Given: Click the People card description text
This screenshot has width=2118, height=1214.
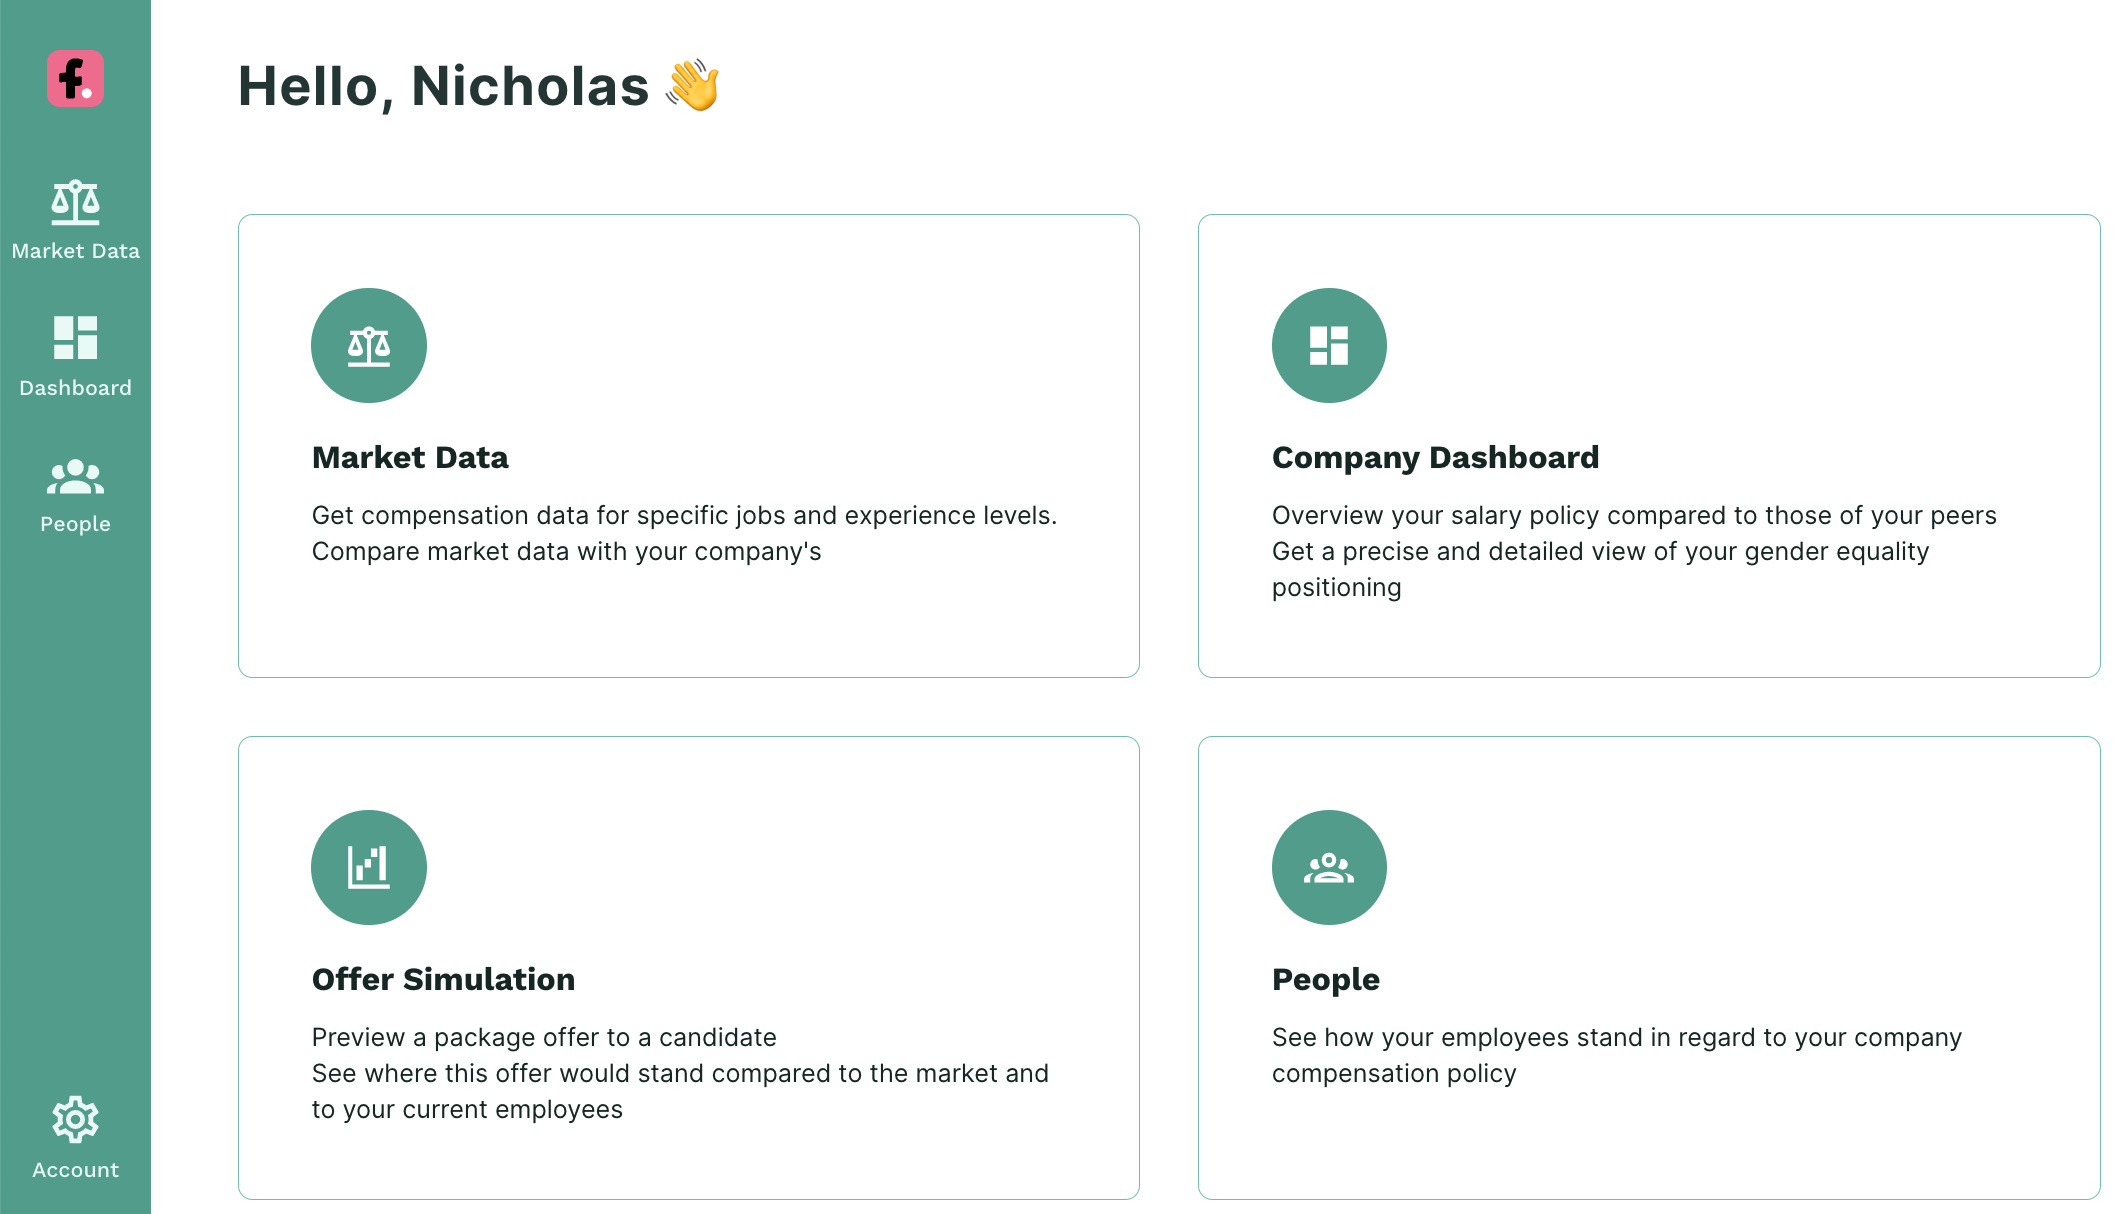Looking at the screenshot, I should pyautogui.click(x=1616, y=1055).
